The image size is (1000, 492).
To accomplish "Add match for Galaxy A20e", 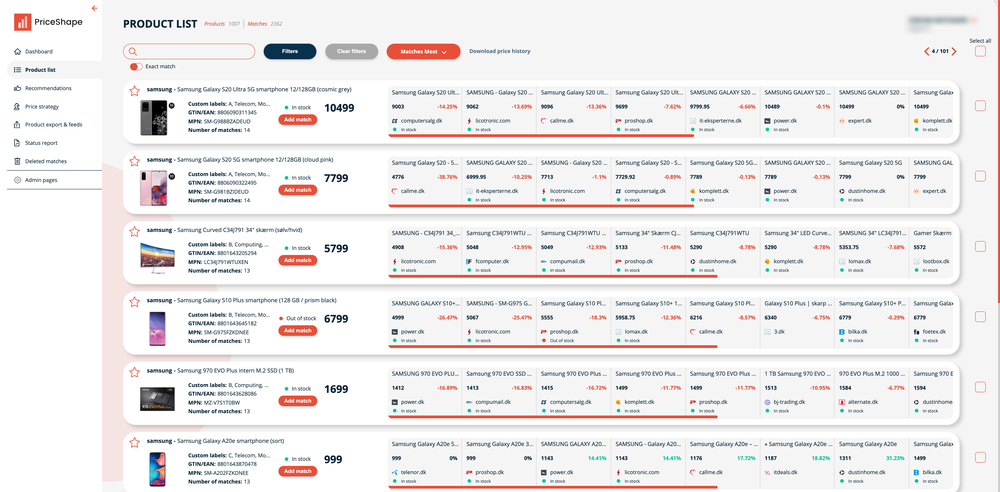I will coord(298,471).
